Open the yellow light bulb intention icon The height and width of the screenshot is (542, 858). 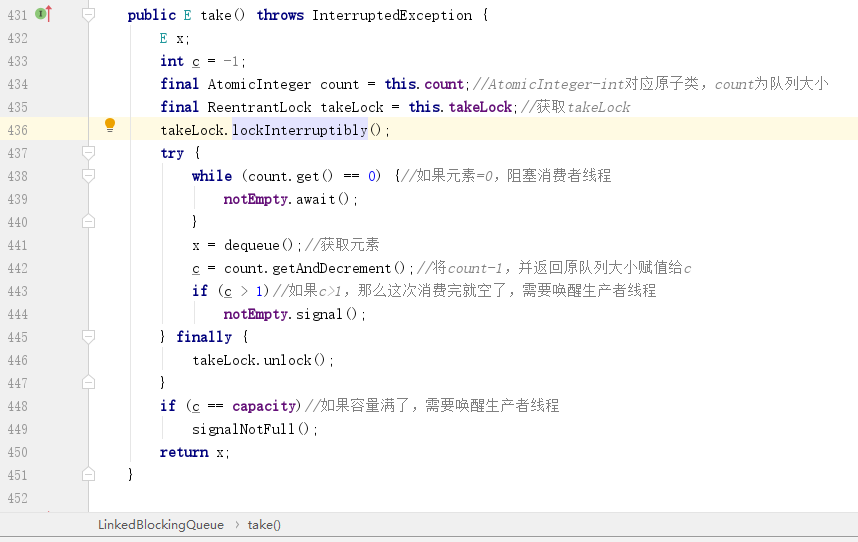click(110, 126)
